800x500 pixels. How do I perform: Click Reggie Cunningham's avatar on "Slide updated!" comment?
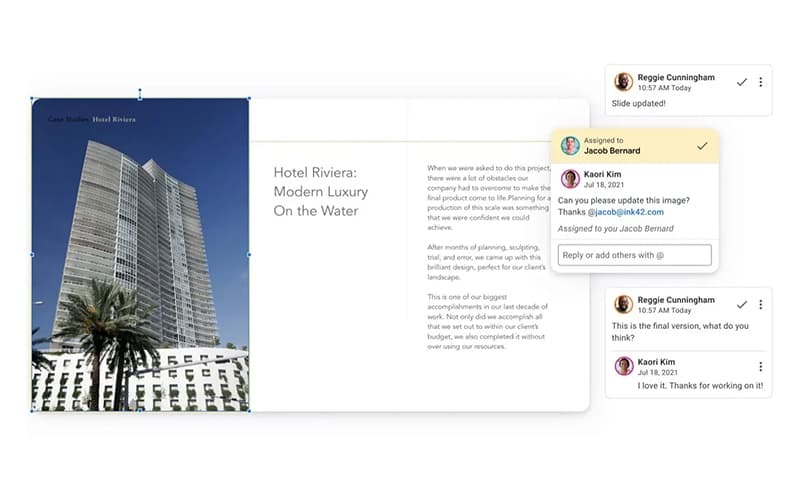pyautogui.click(x=623, y=82)
